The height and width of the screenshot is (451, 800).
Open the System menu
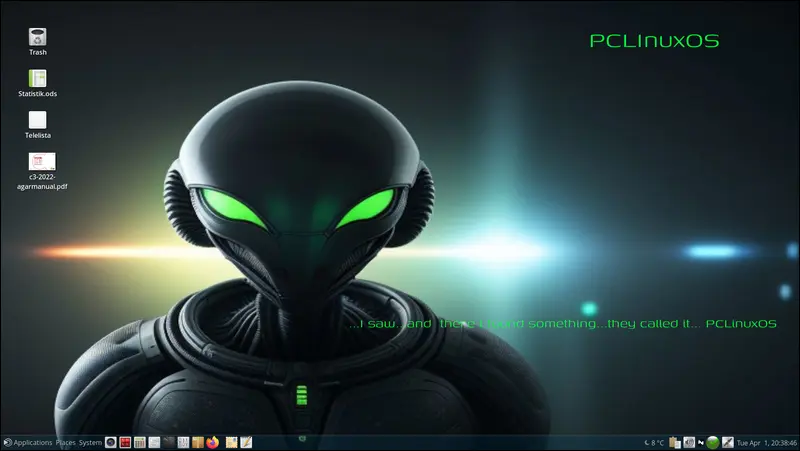click(90, 442)
